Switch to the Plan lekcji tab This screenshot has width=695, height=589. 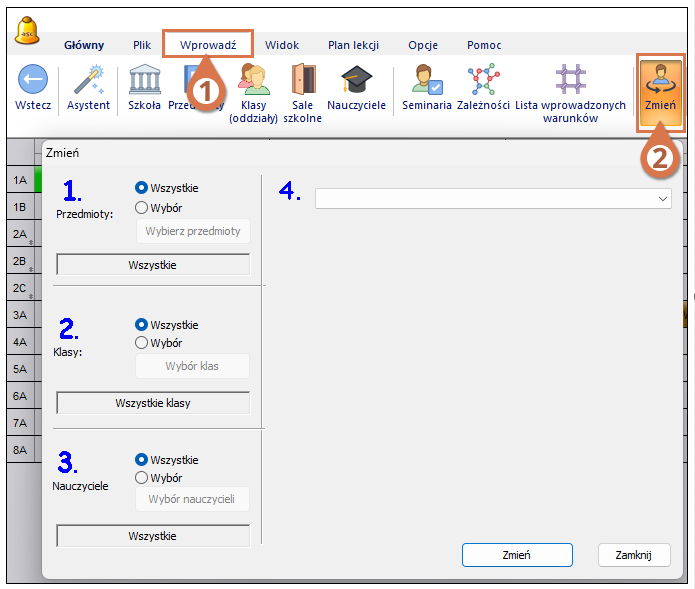coord(355,45)
